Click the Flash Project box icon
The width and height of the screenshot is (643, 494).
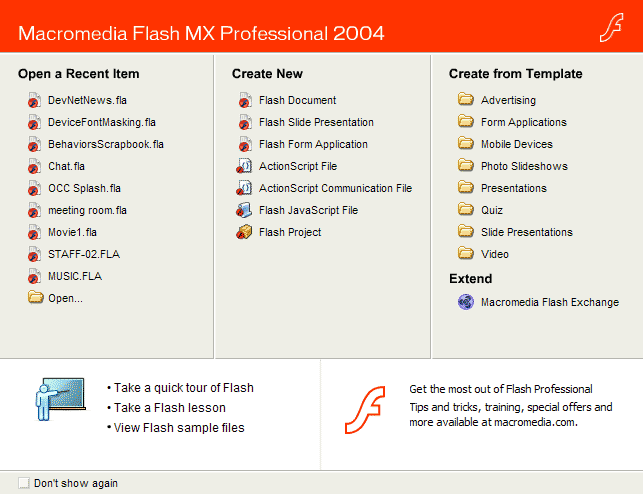244,232
